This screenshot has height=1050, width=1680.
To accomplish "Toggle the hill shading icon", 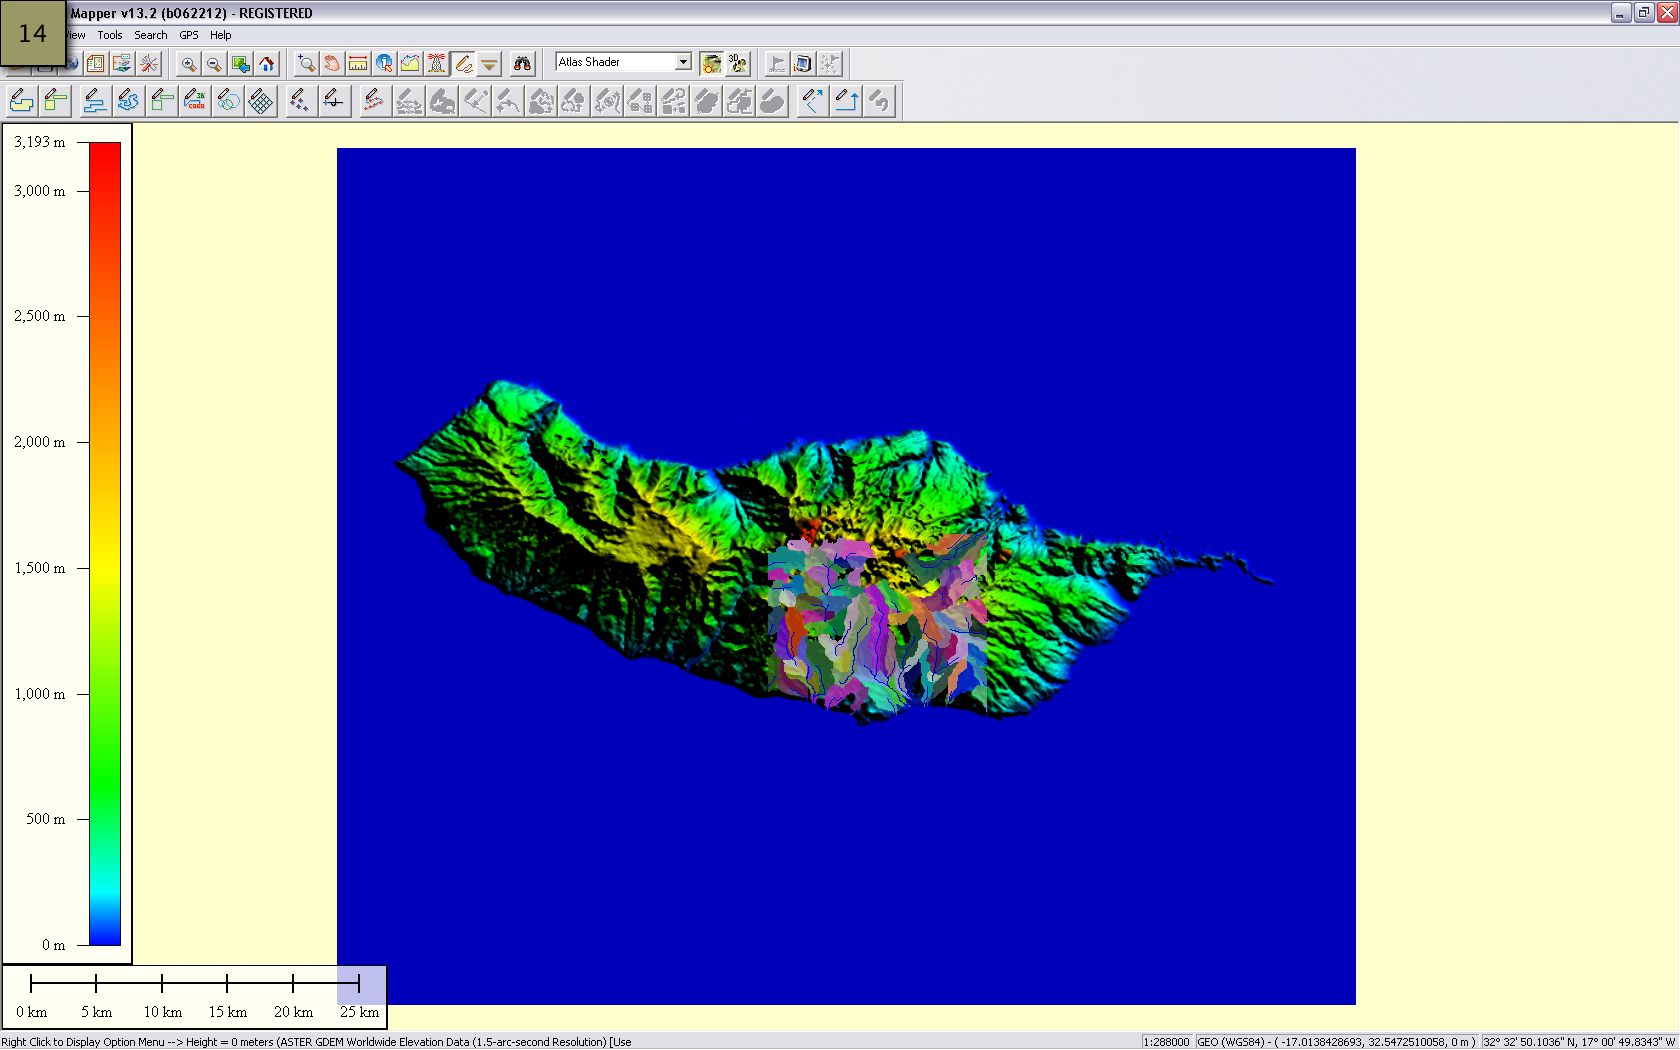I will click(711, 64).
